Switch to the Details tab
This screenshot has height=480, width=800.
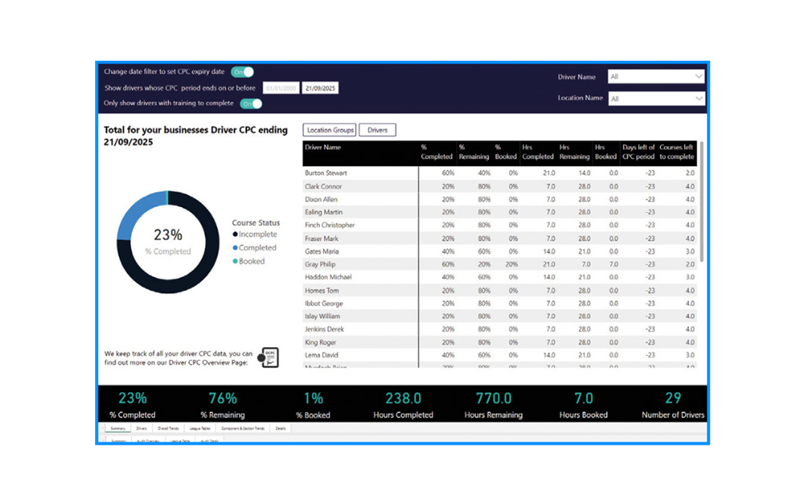[x=281, y=428]
